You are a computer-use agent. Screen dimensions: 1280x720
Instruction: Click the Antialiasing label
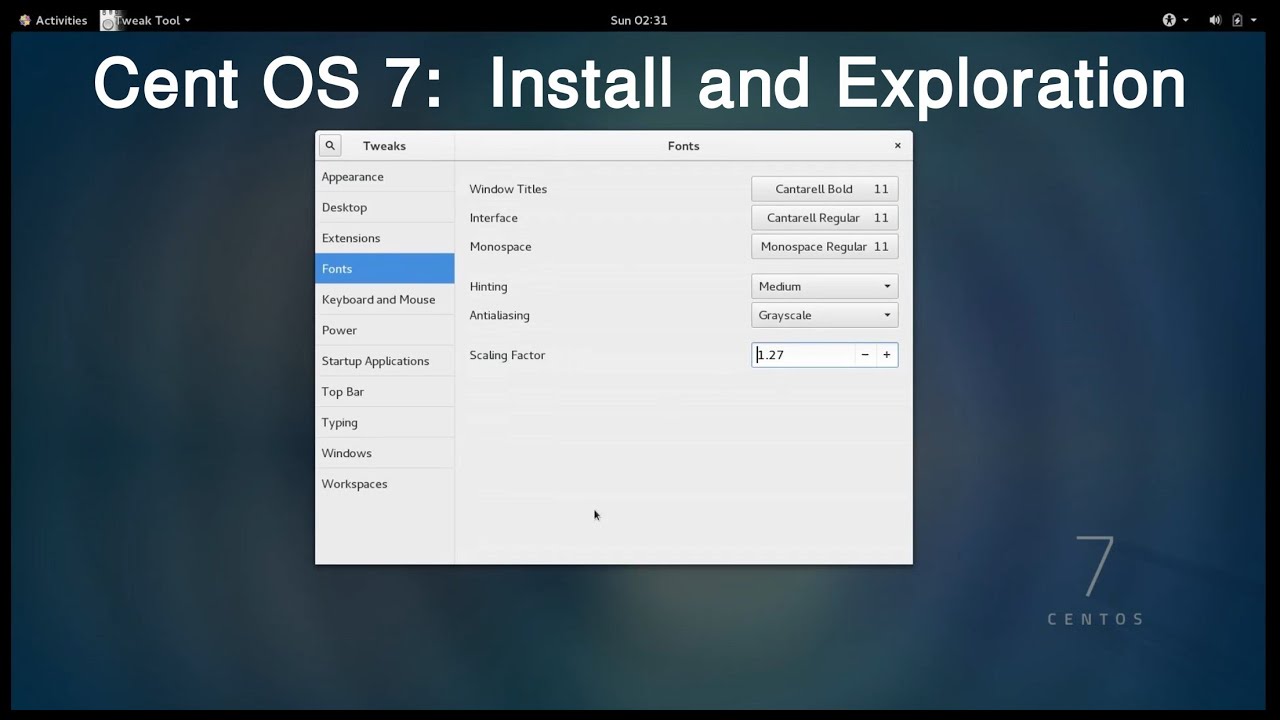499,315
